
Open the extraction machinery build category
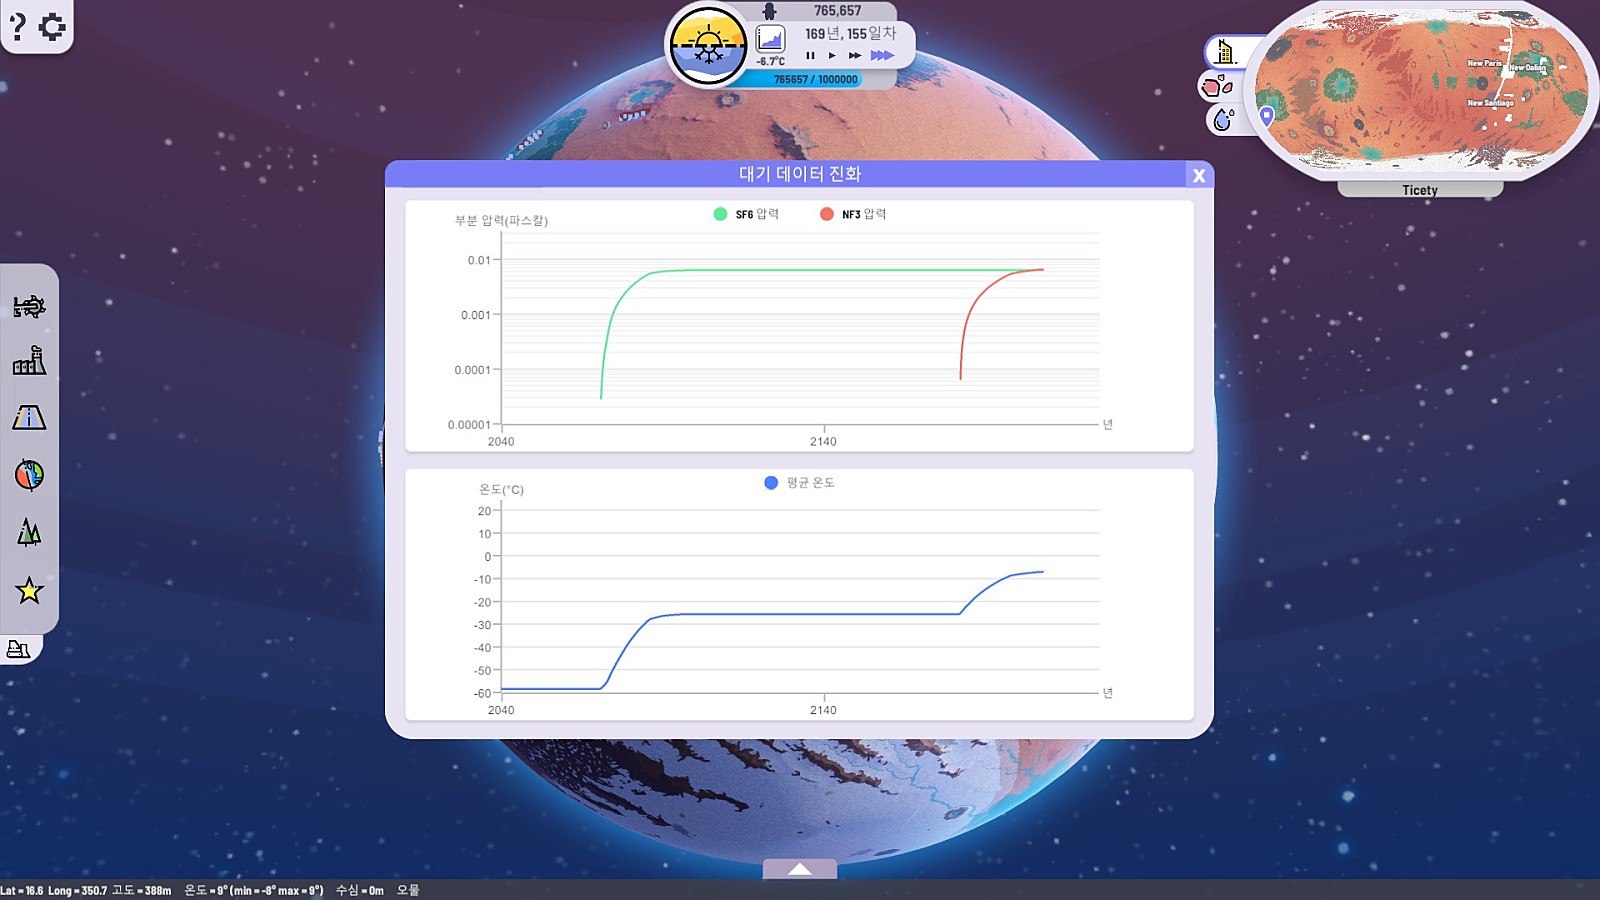coord(29,306)
